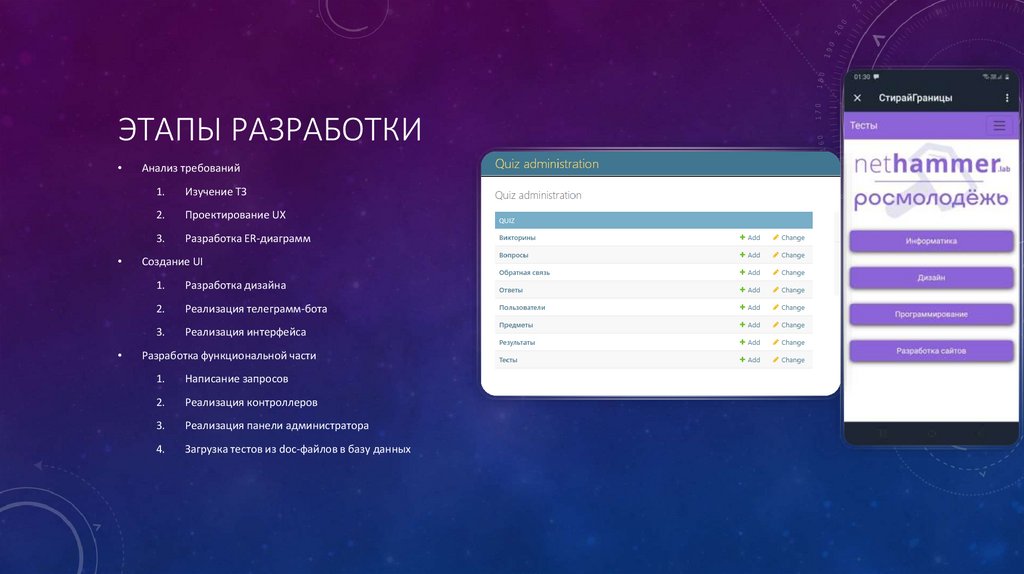
Task: Click the Quiz administration header title
Action: [547, 164]
